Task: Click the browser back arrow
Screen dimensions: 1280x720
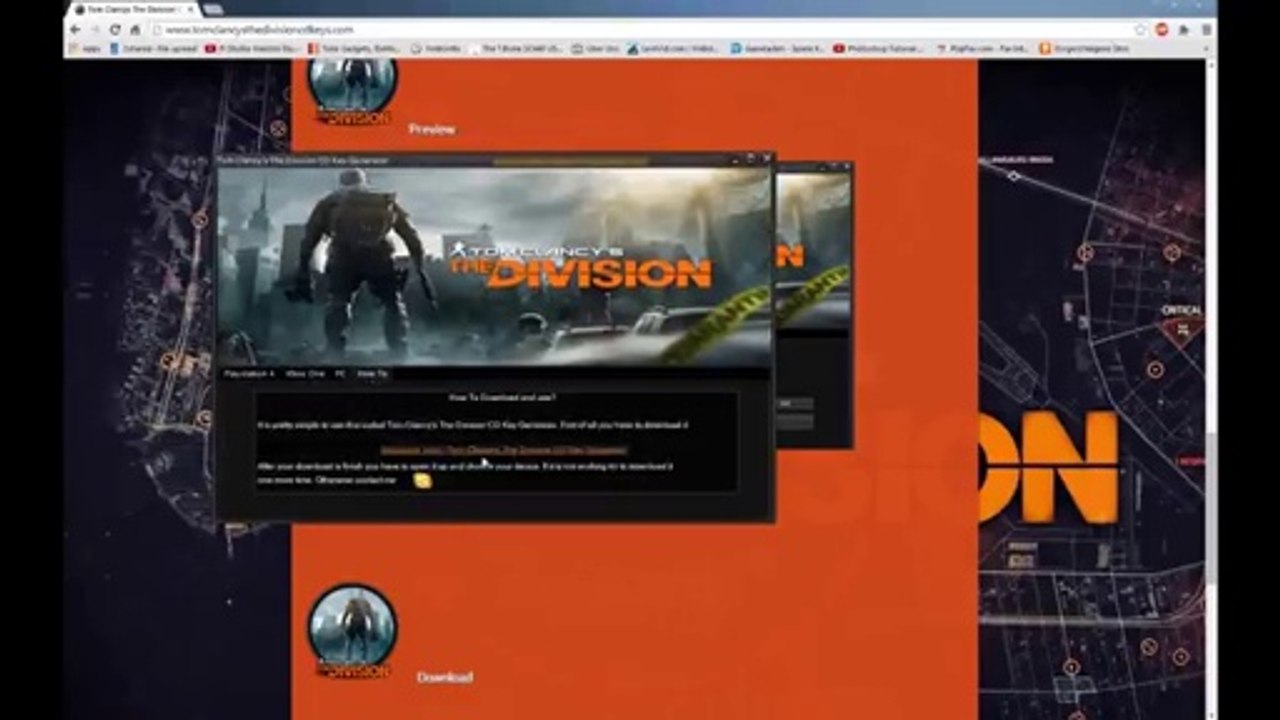Action: tap(75, 30)
